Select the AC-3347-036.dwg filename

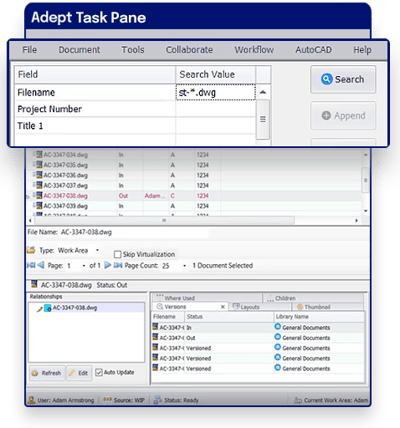[x=66, y=175]
